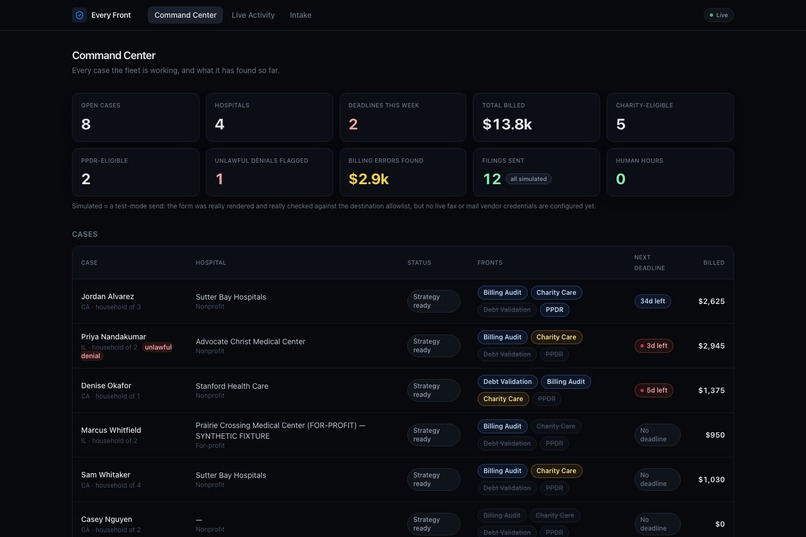Screen dimensions: 806x537
Task: Click the Status column header
Action: tap(419, 263)
